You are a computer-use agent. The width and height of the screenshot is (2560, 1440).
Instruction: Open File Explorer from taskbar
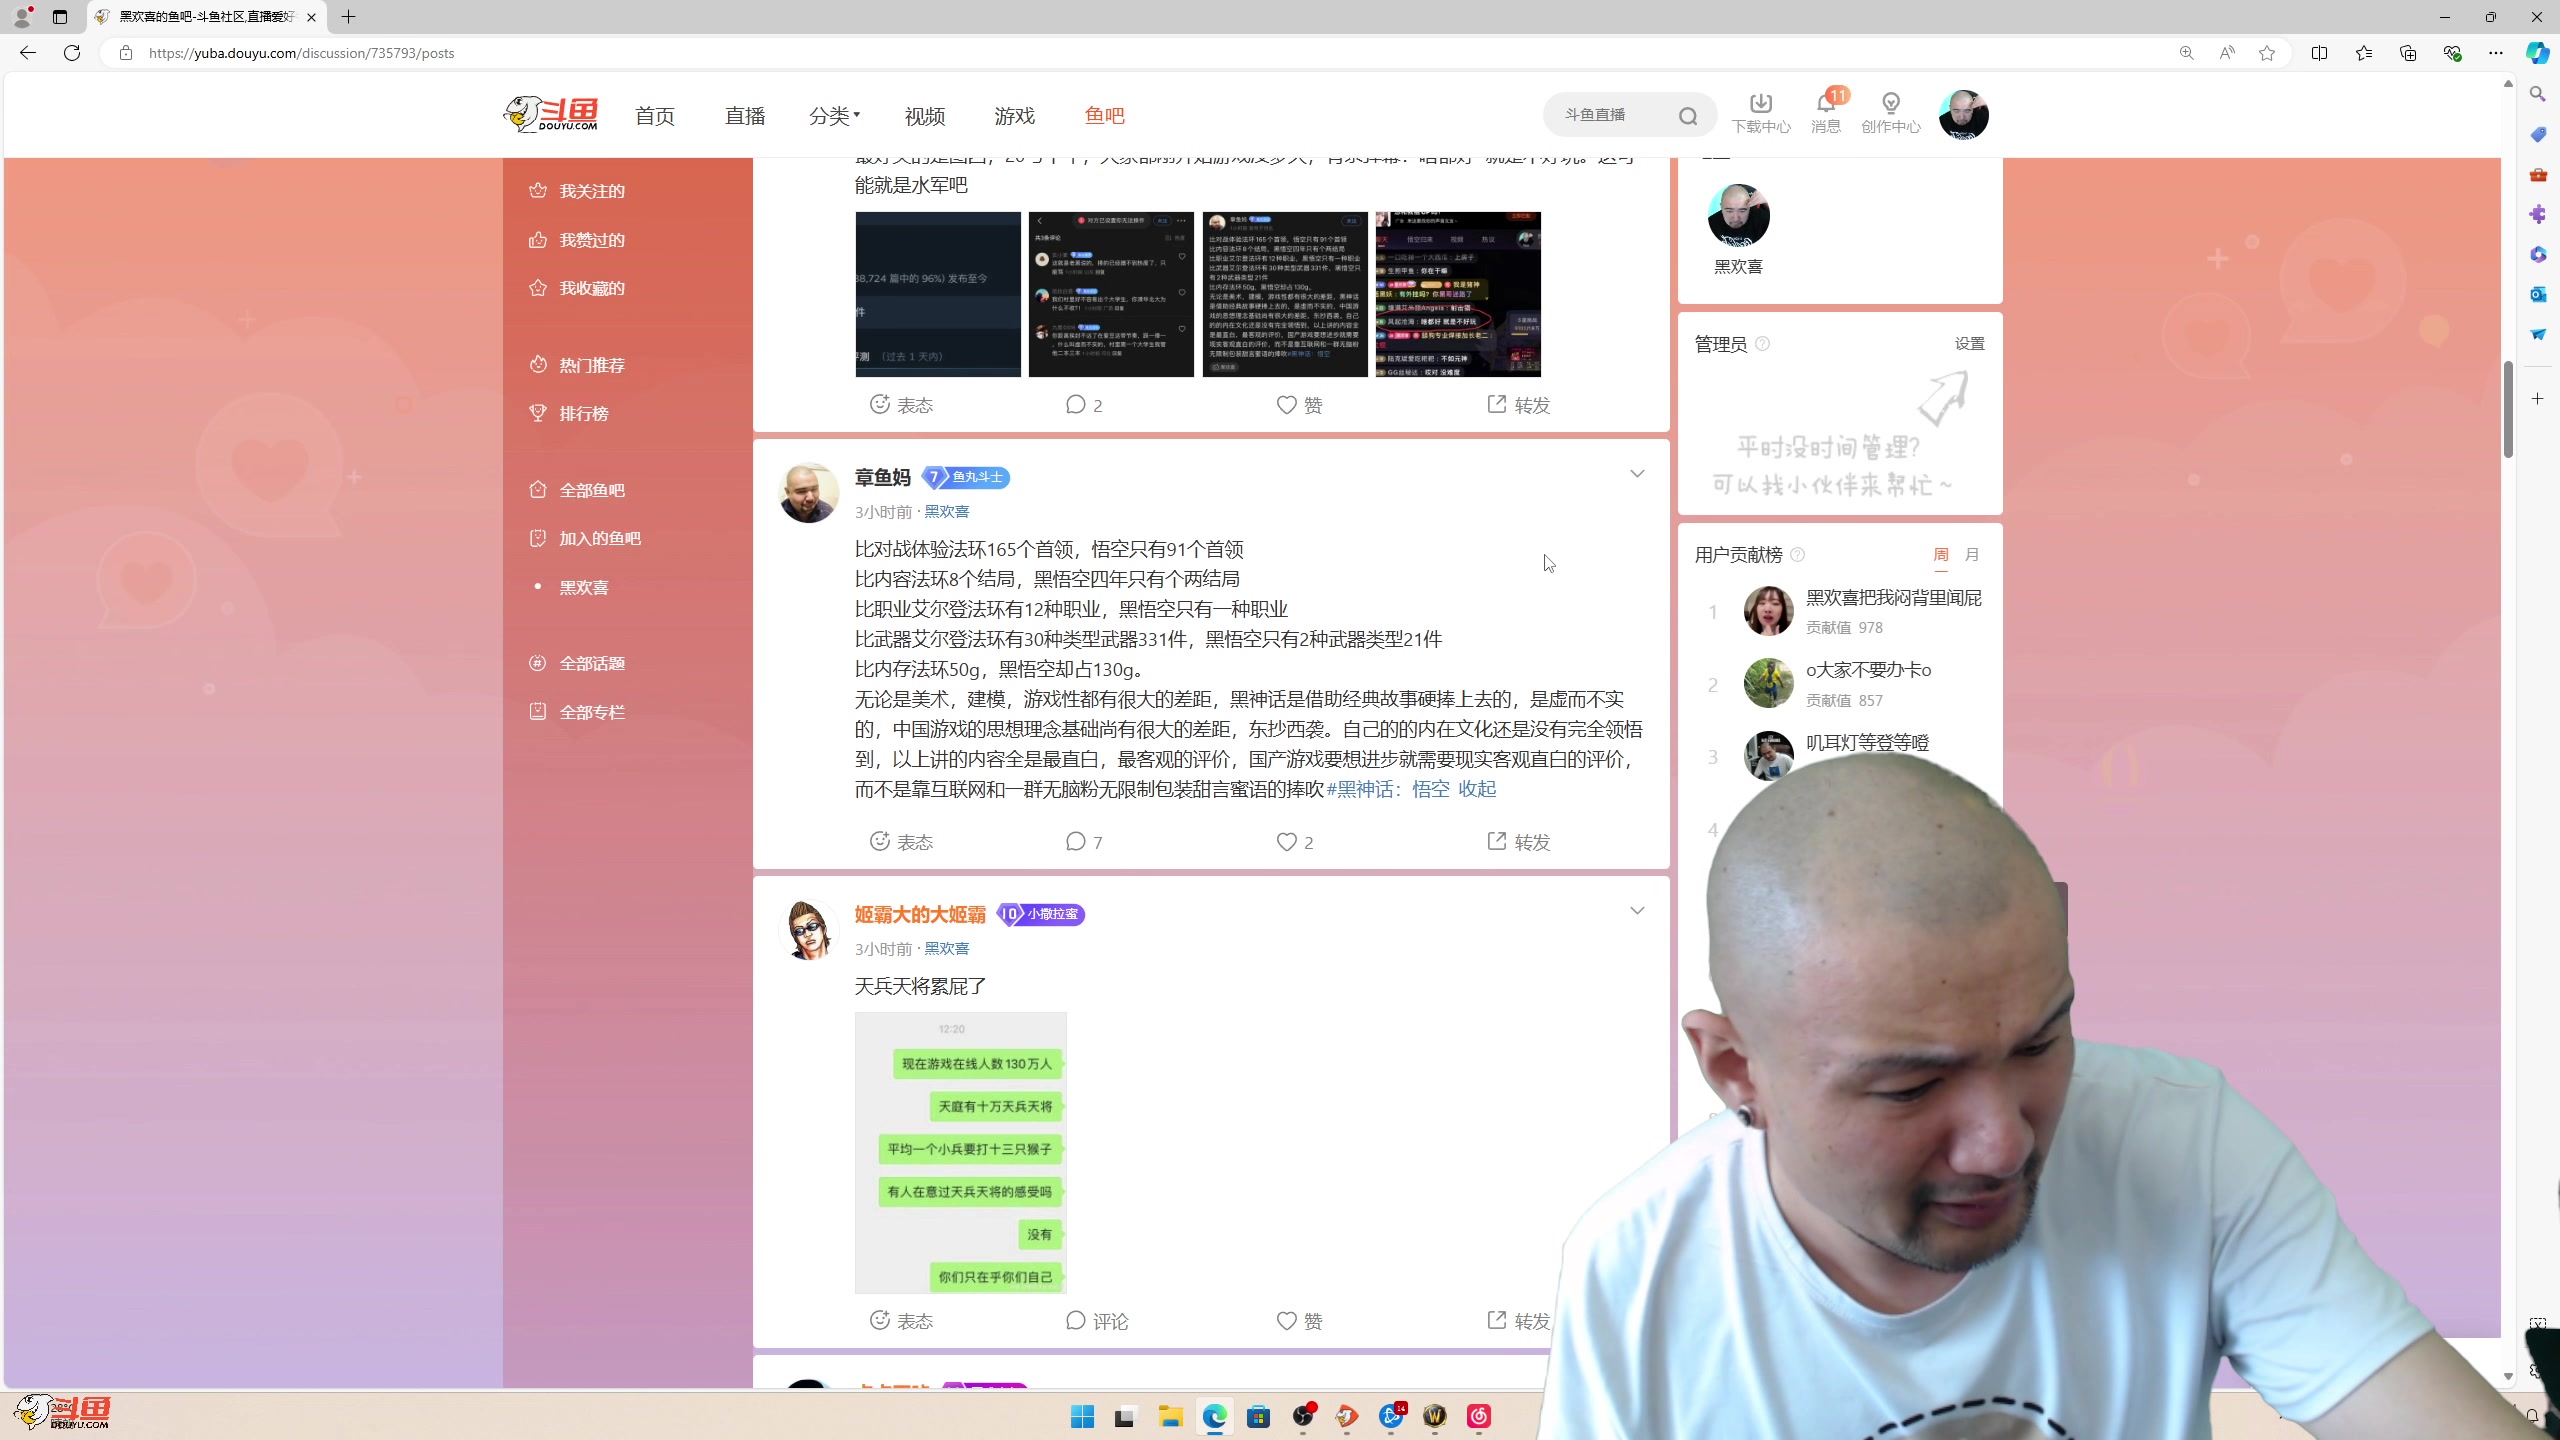coord(1170,1416)
